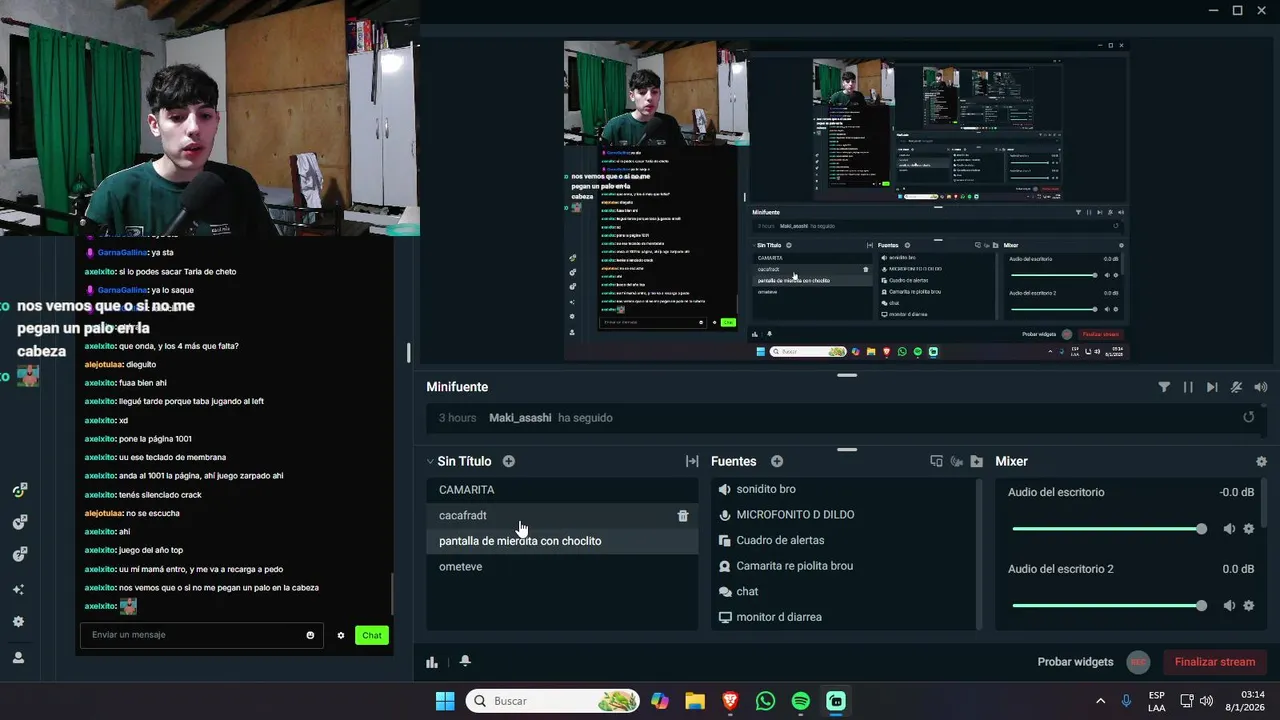
Task: Add a new source in Fuentes
Action: [777, 461]
